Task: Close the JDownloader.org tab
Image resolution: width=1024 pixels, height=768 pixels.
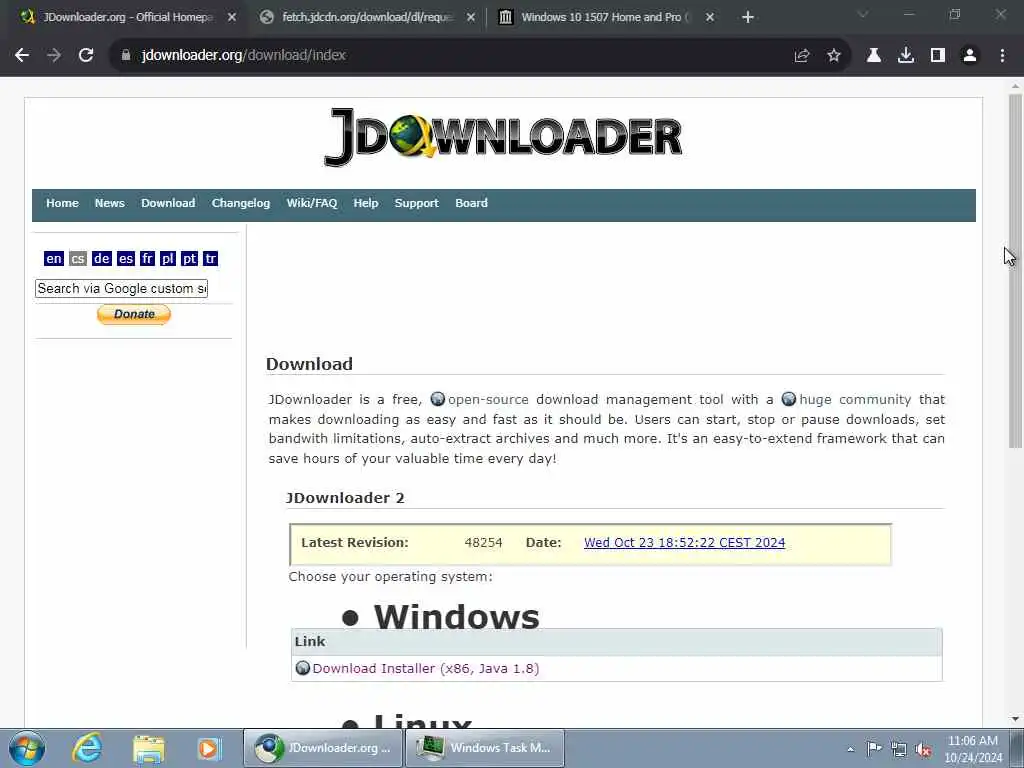Action: (232, 18)
